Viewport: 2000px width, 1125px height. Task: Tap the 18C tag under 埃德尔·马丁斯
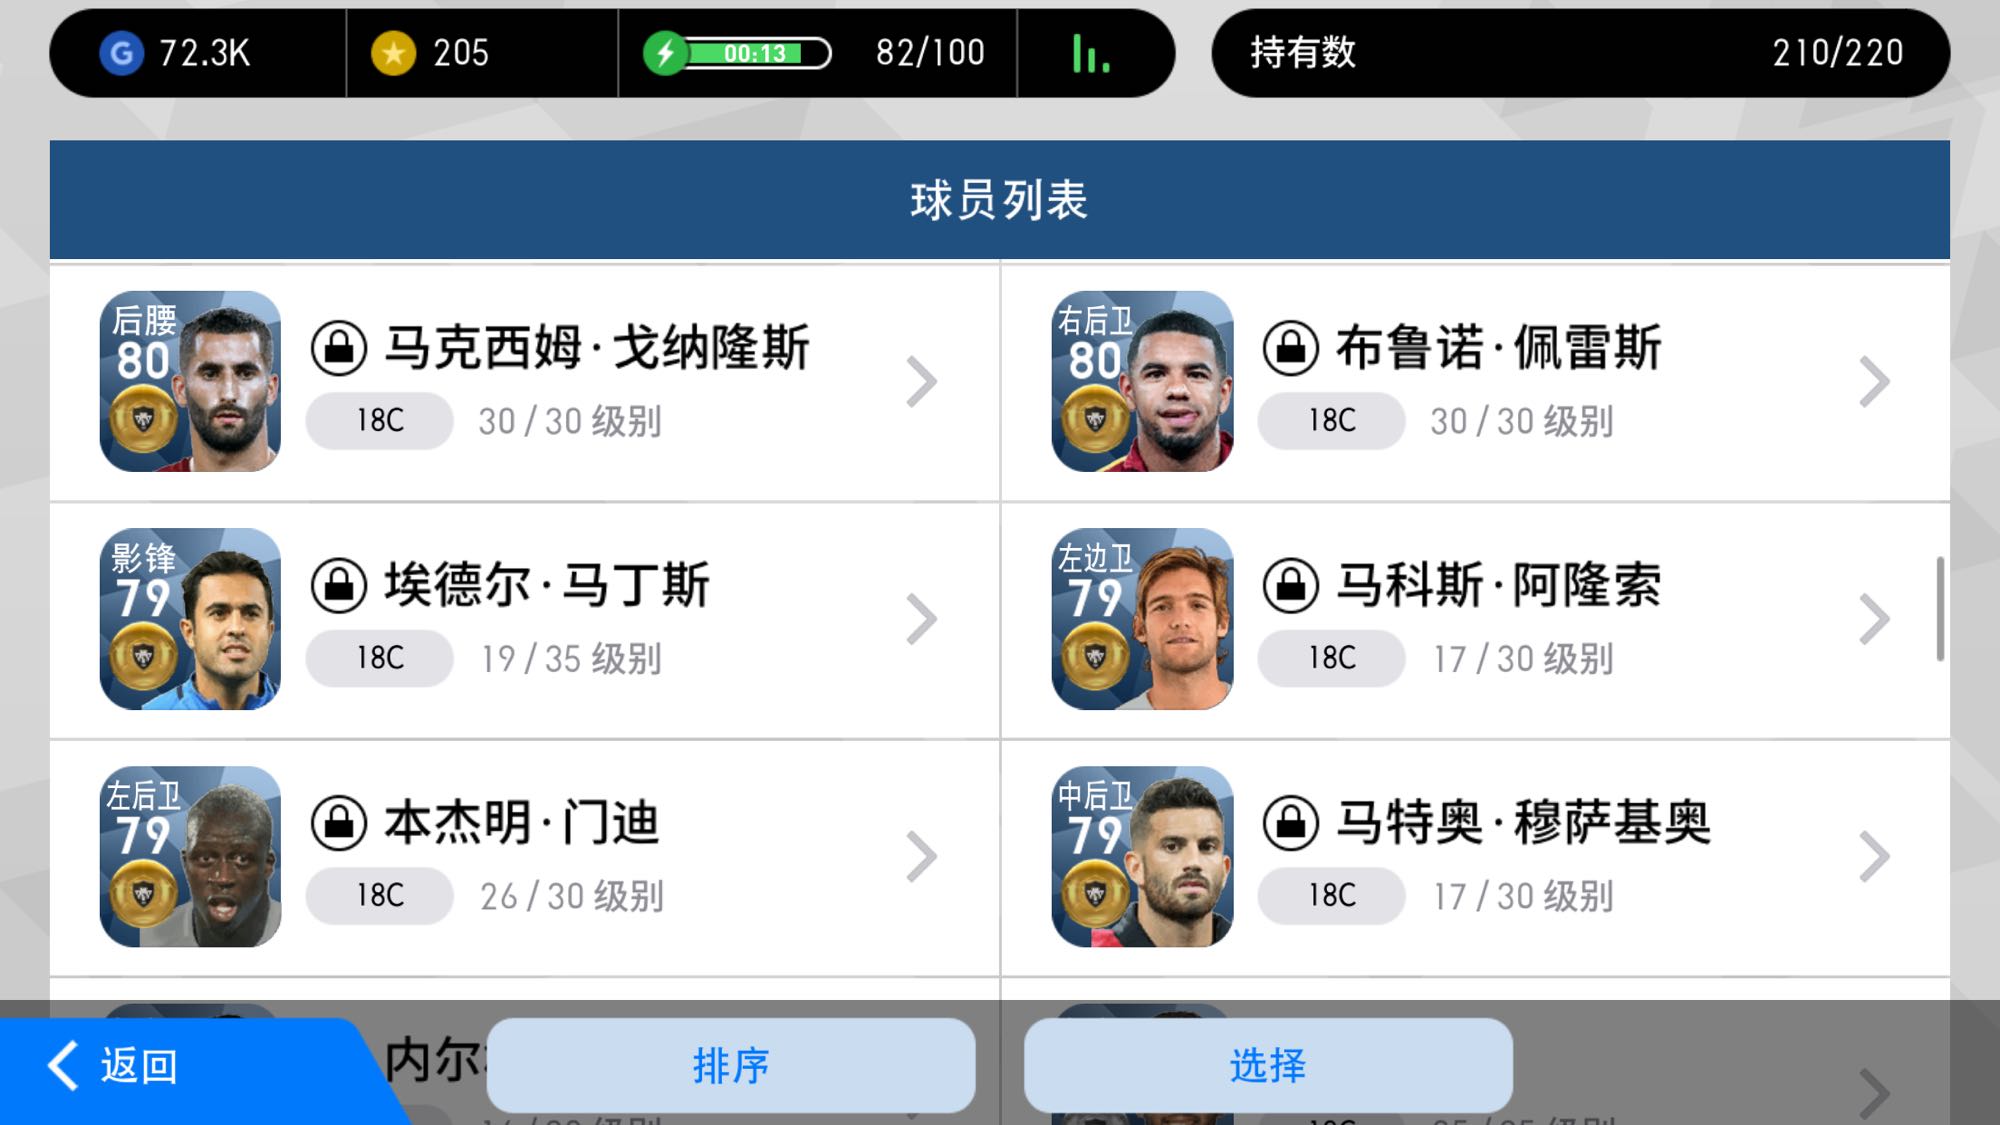[380, 658]
